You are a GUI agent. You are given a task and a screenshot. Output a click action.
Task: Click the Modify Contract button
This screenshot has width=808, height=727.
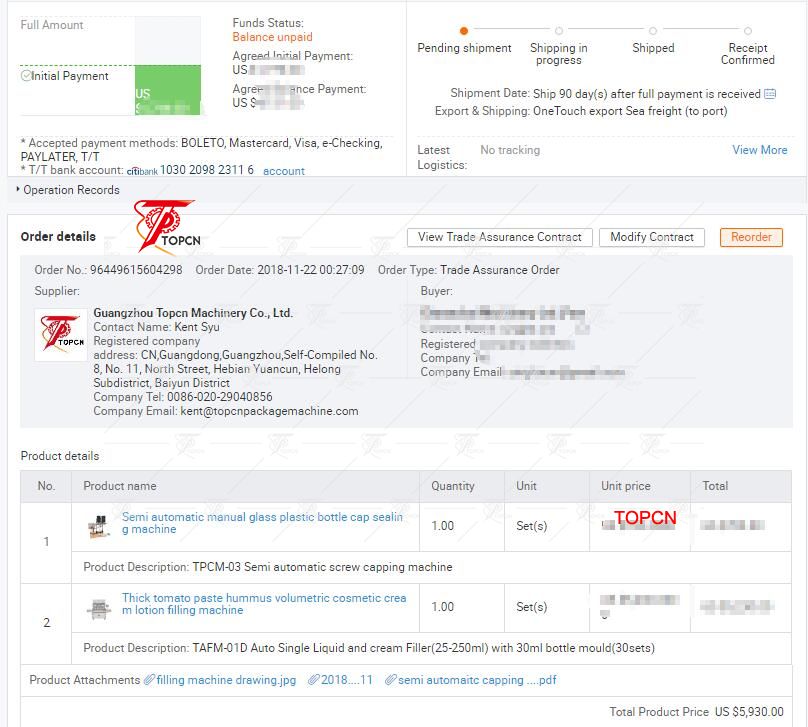pos(652,237)
